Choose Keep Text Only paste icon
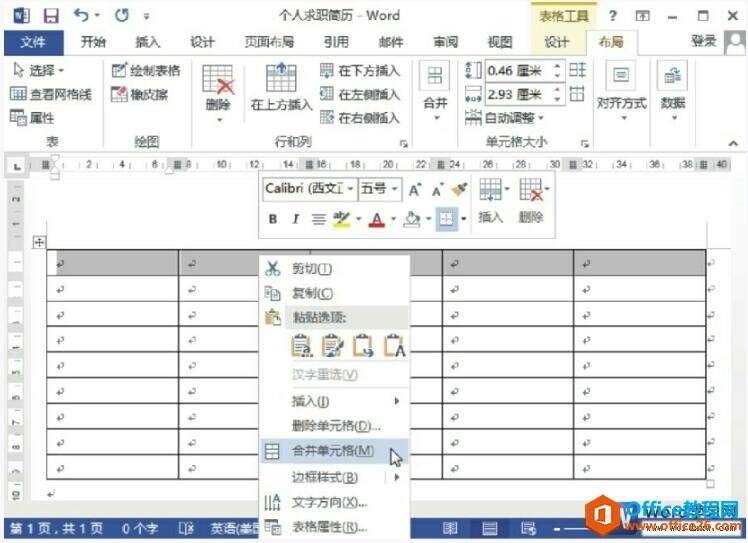Viewport: 748px width, 543px height. coord(395,345)
